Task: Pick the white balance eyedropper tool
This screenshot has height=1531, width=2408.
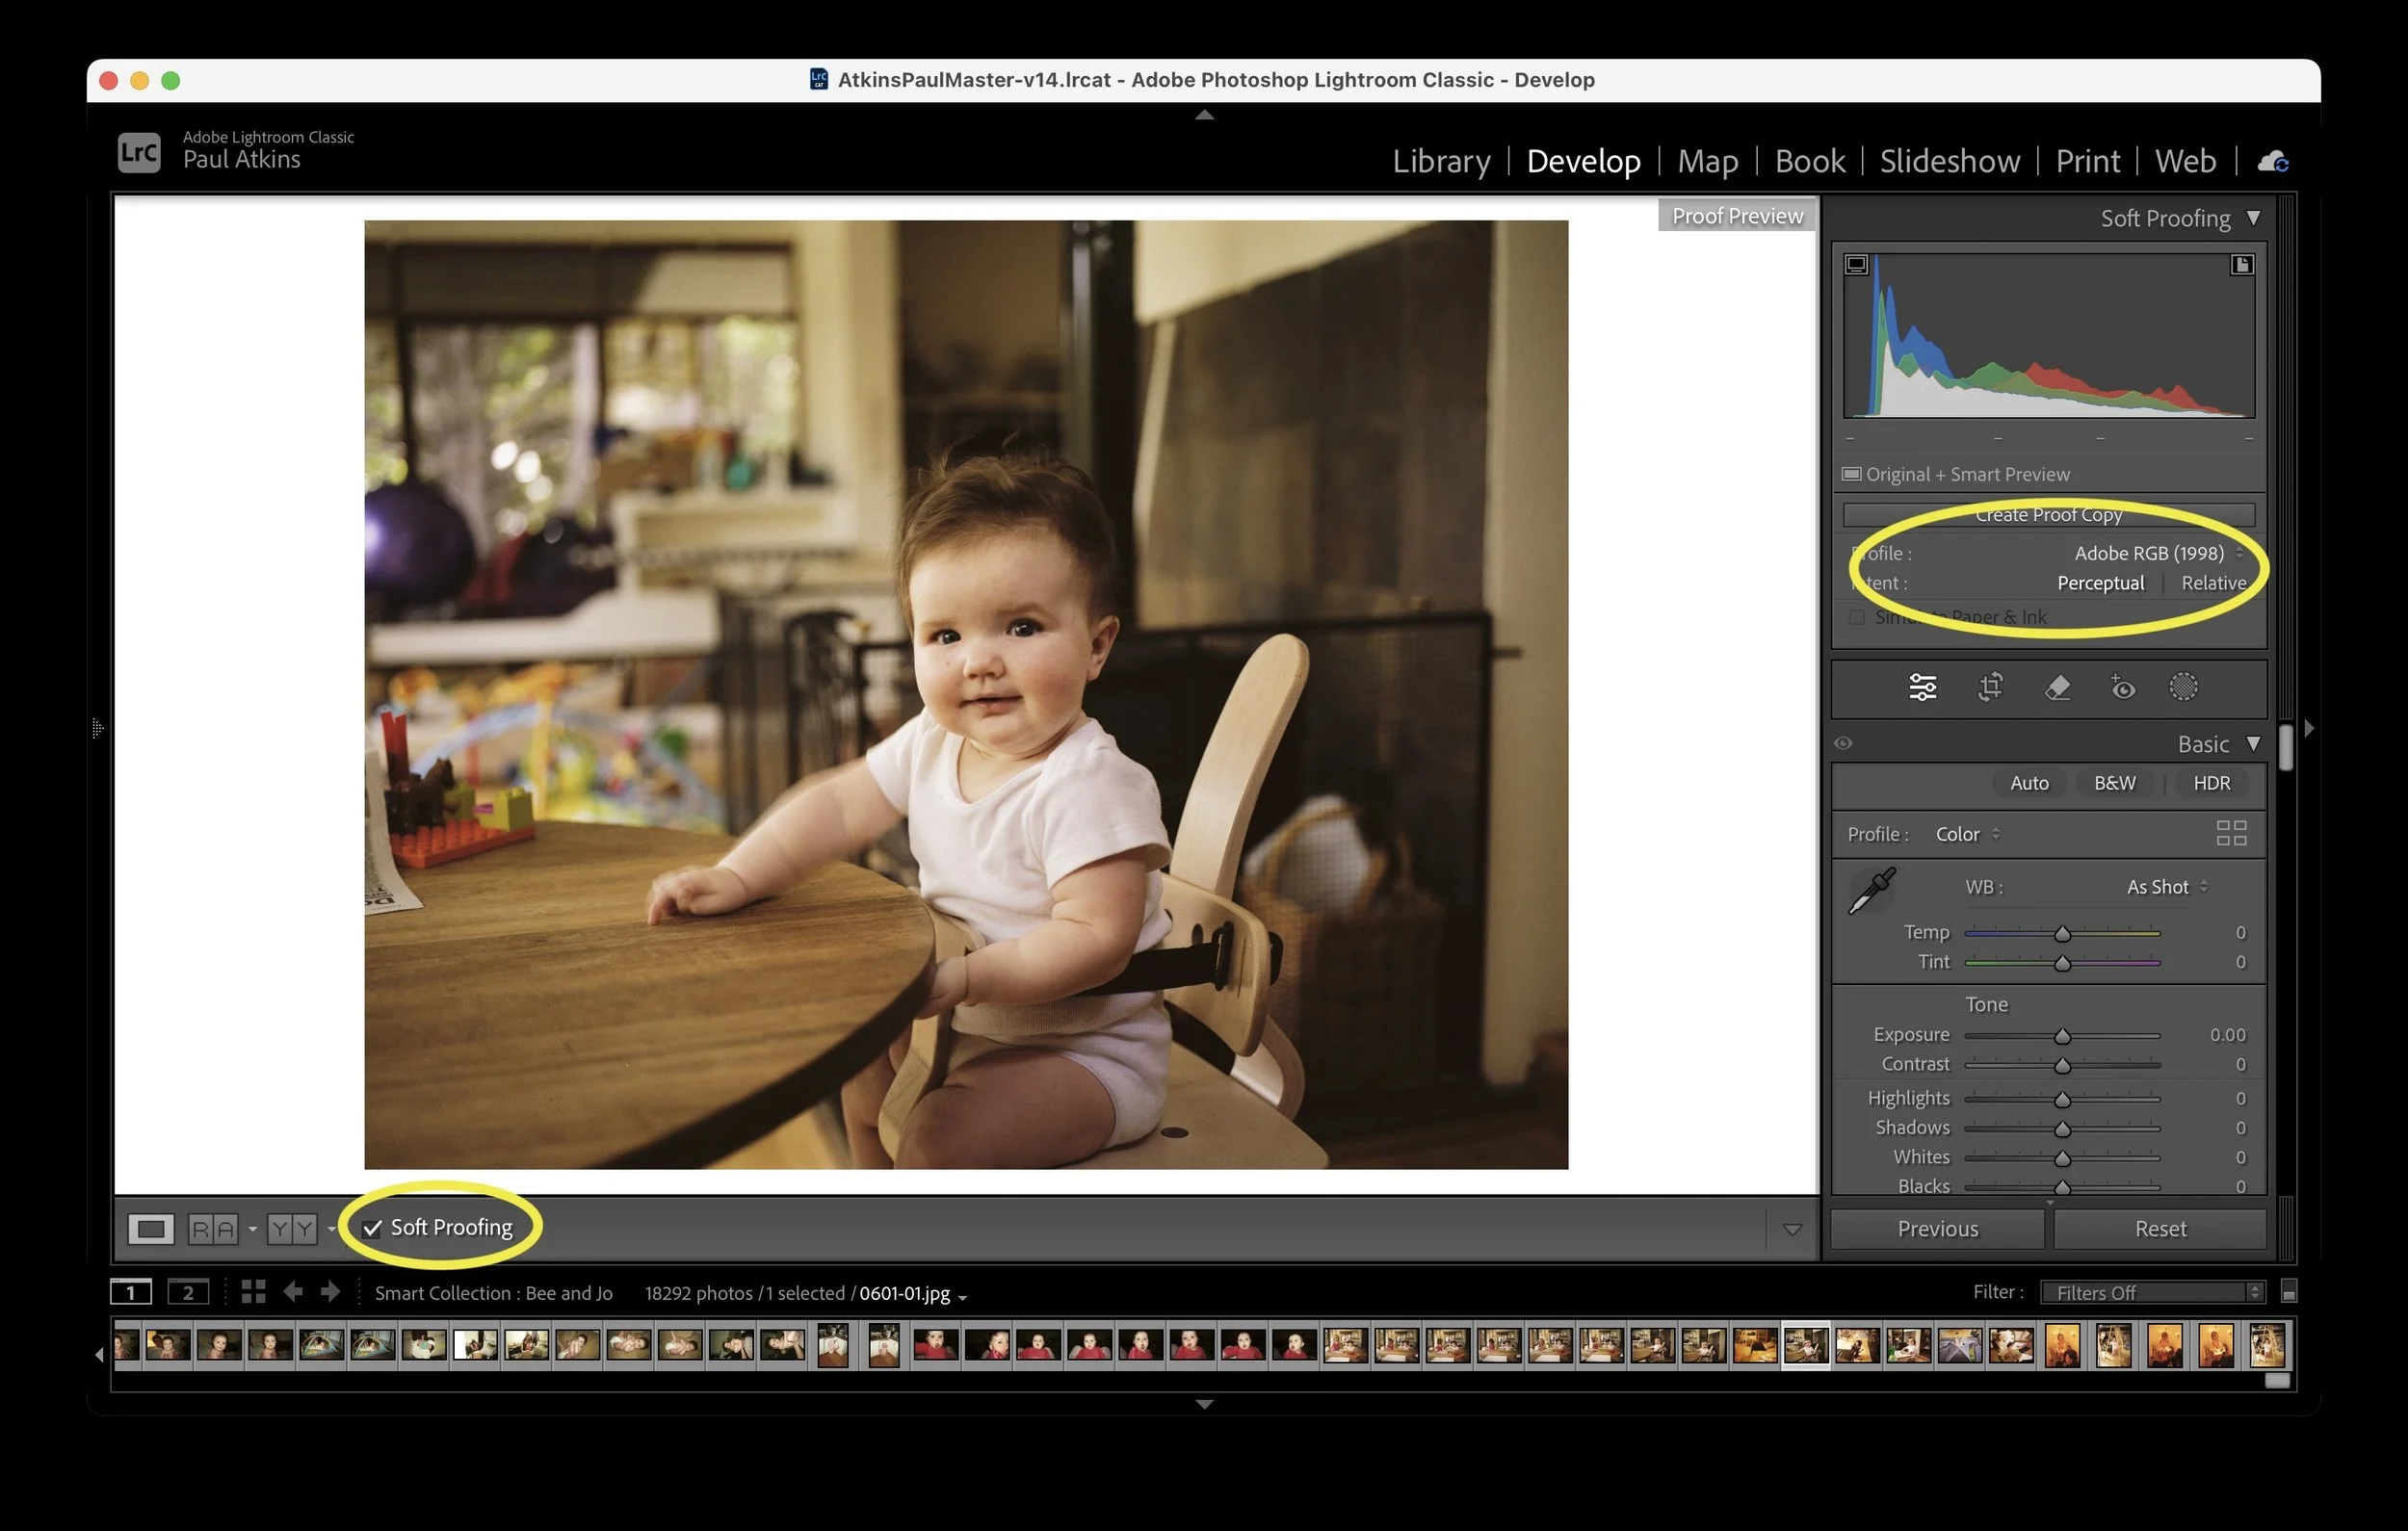Action: tap(1872, 889)
